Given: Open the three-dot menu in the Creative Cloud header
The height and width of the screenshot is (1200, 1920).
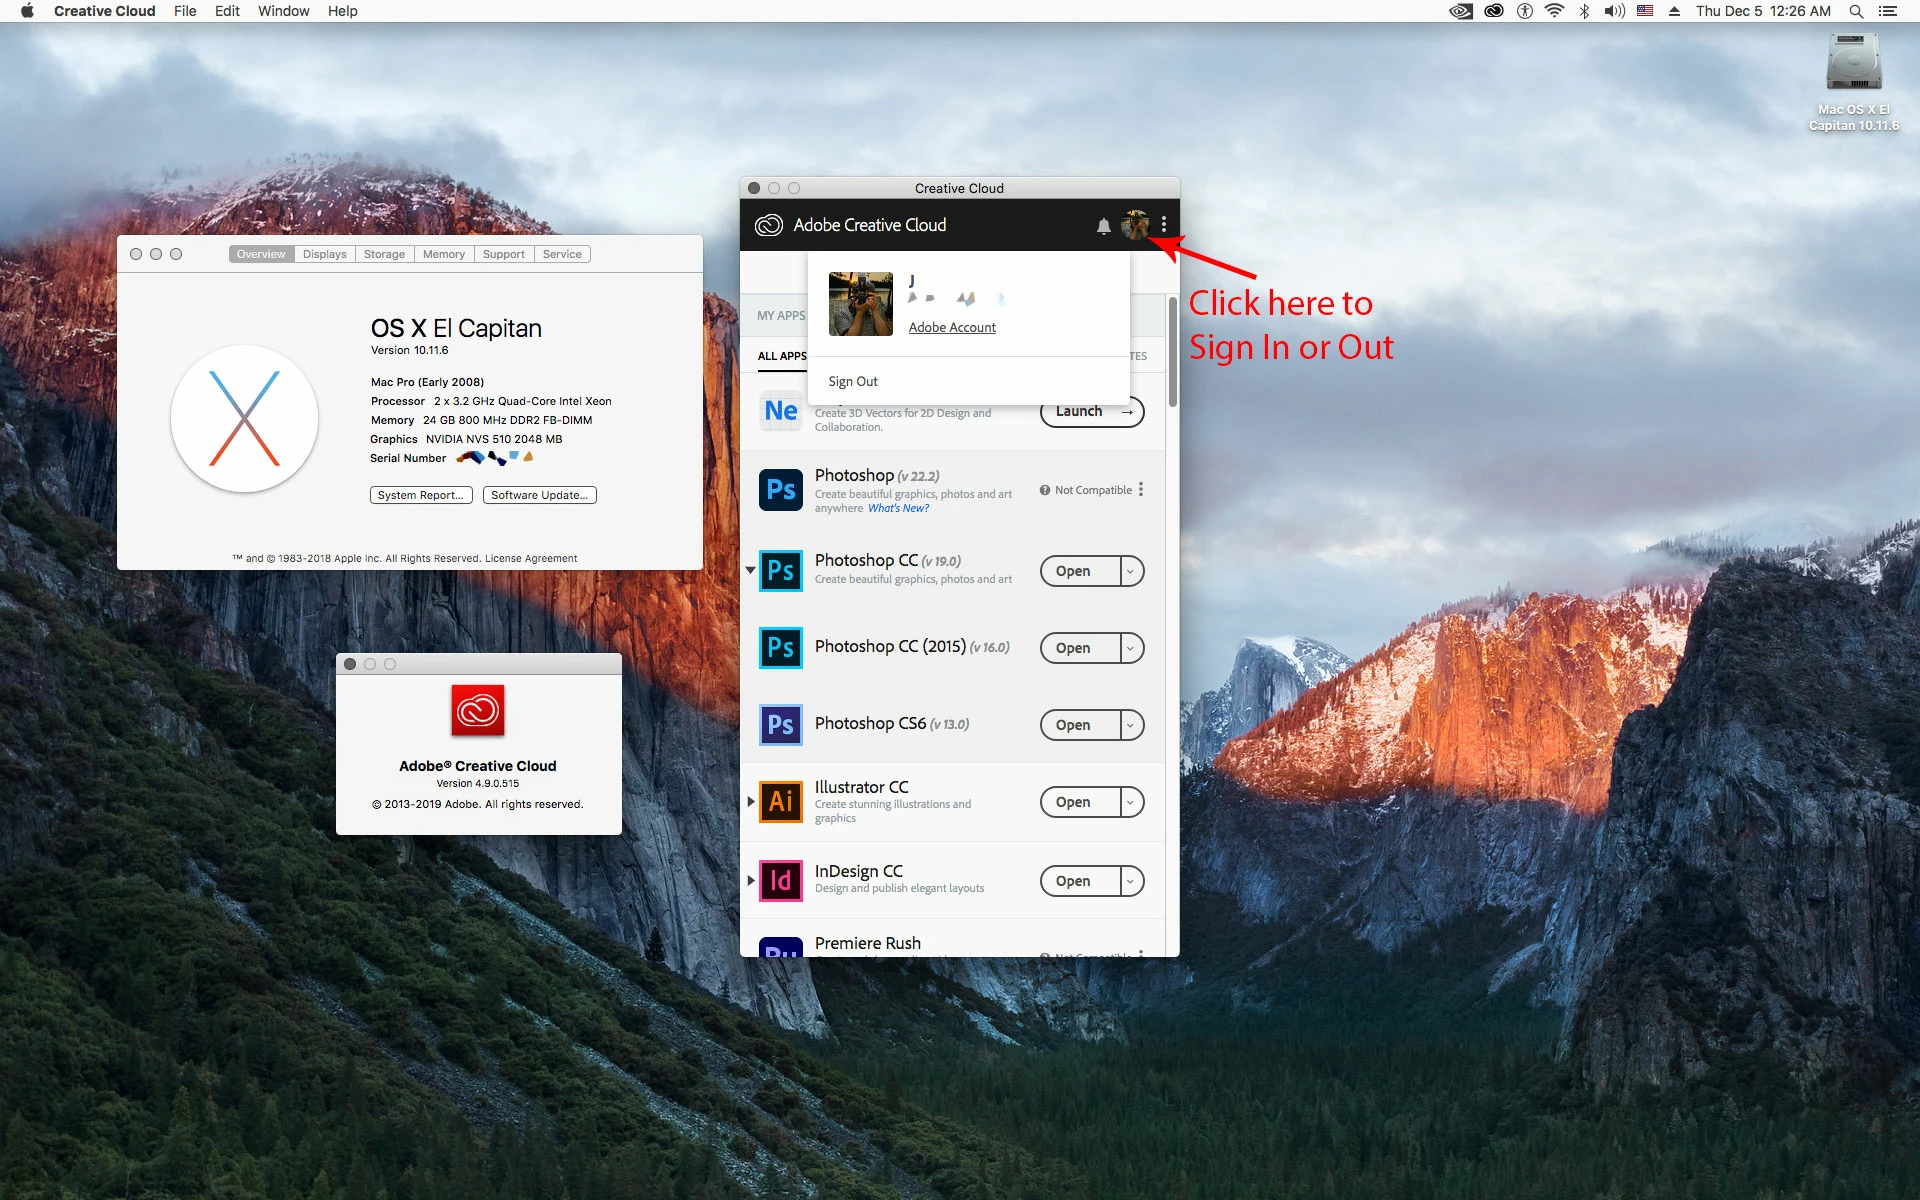Looking at the screenshot, I should [x=1163, y=225].
